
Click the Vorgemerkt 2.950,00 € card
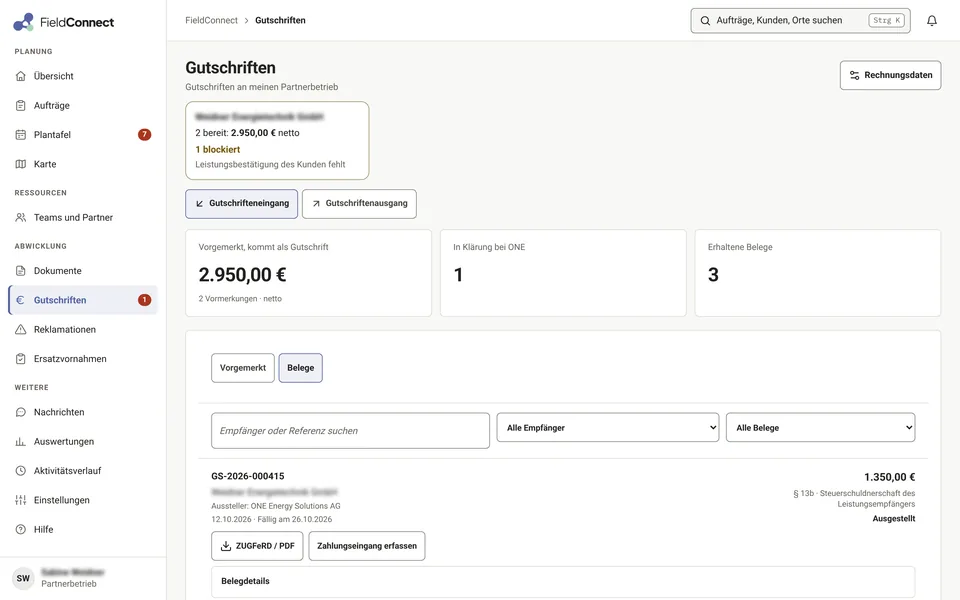pyautogui.click(x=309, y=273)
